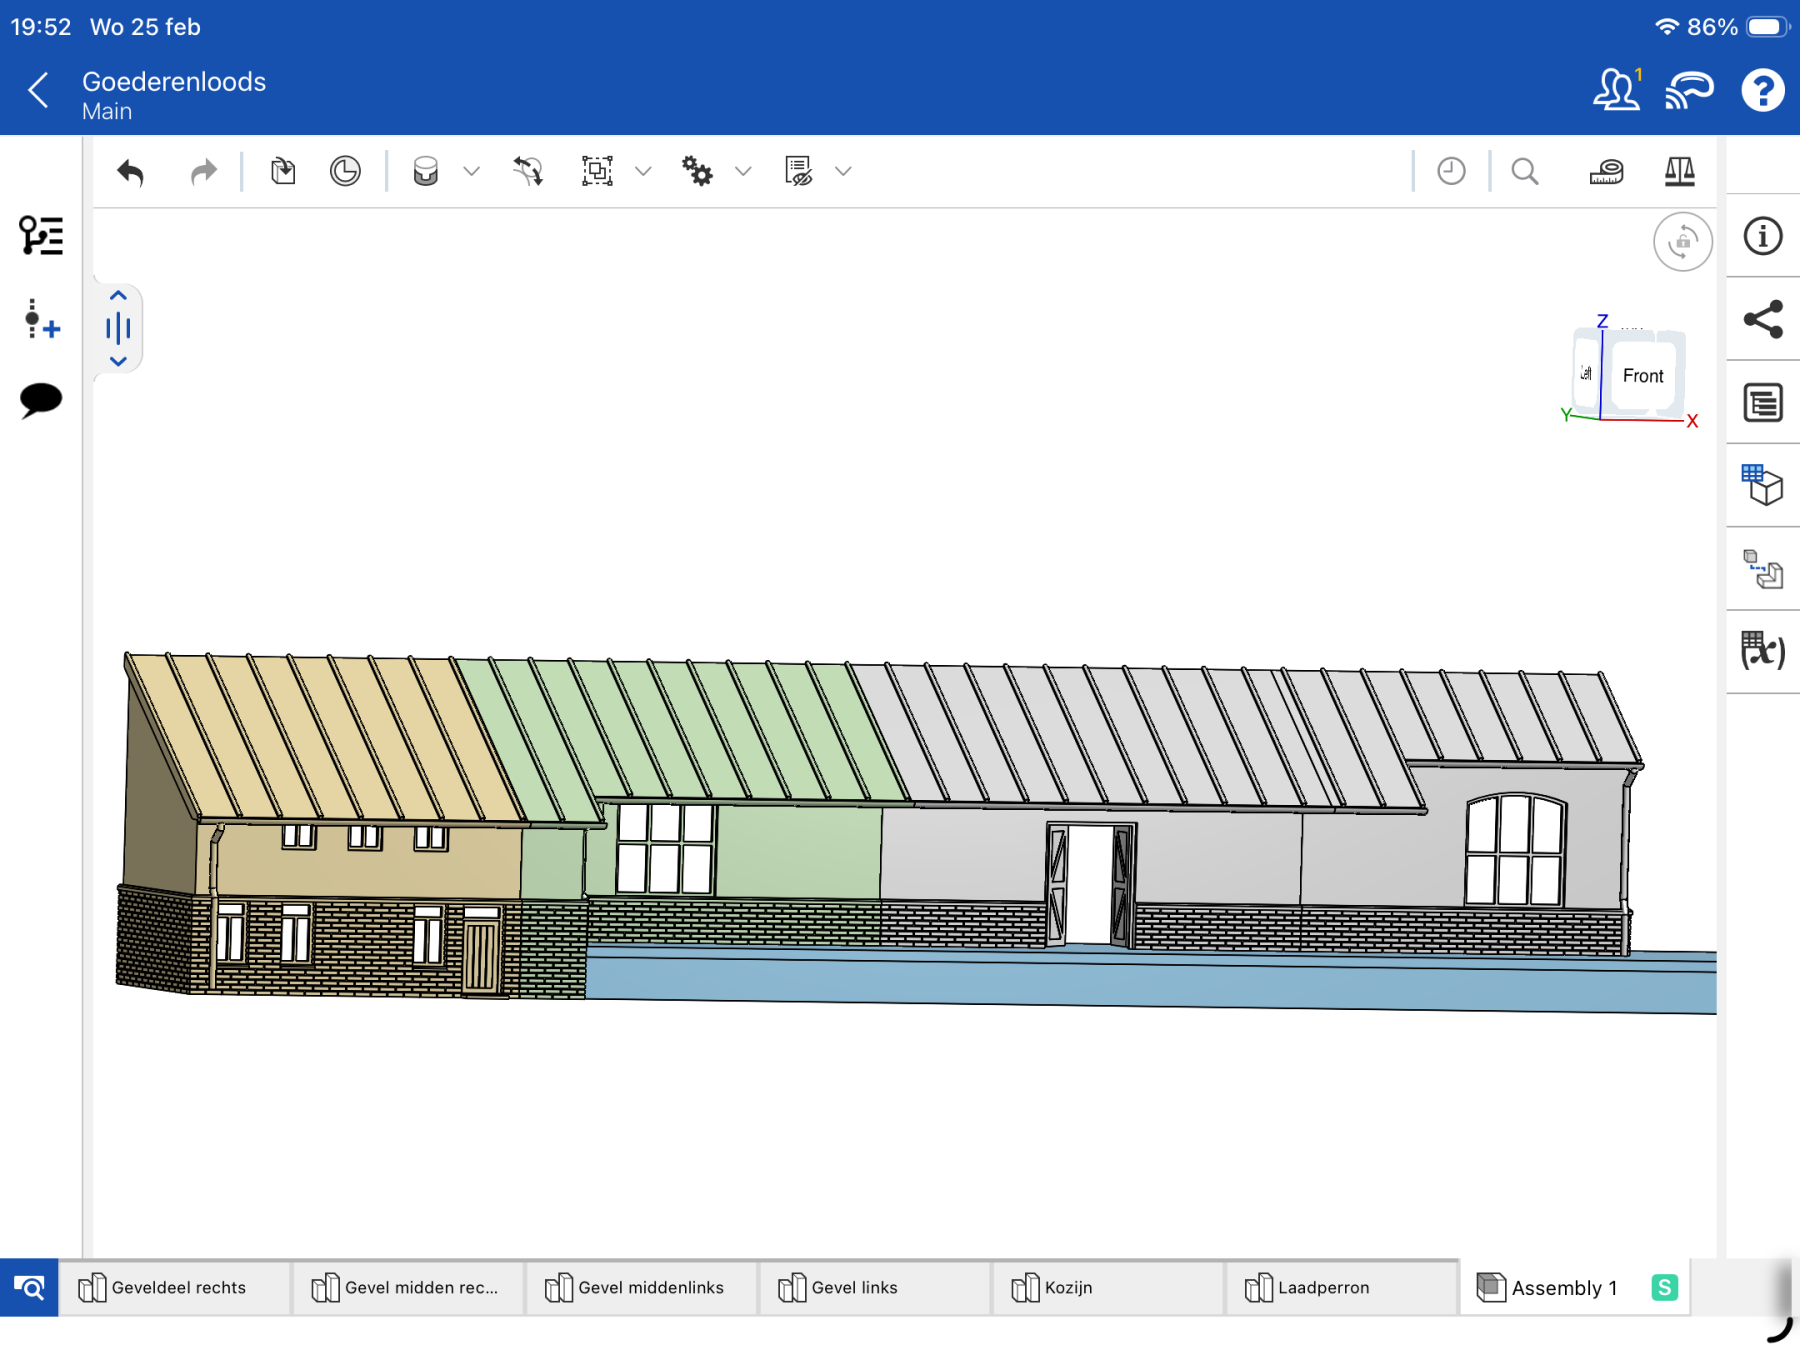Undo the last action
Screen dimensions: 1800x1350
point(131,172)
